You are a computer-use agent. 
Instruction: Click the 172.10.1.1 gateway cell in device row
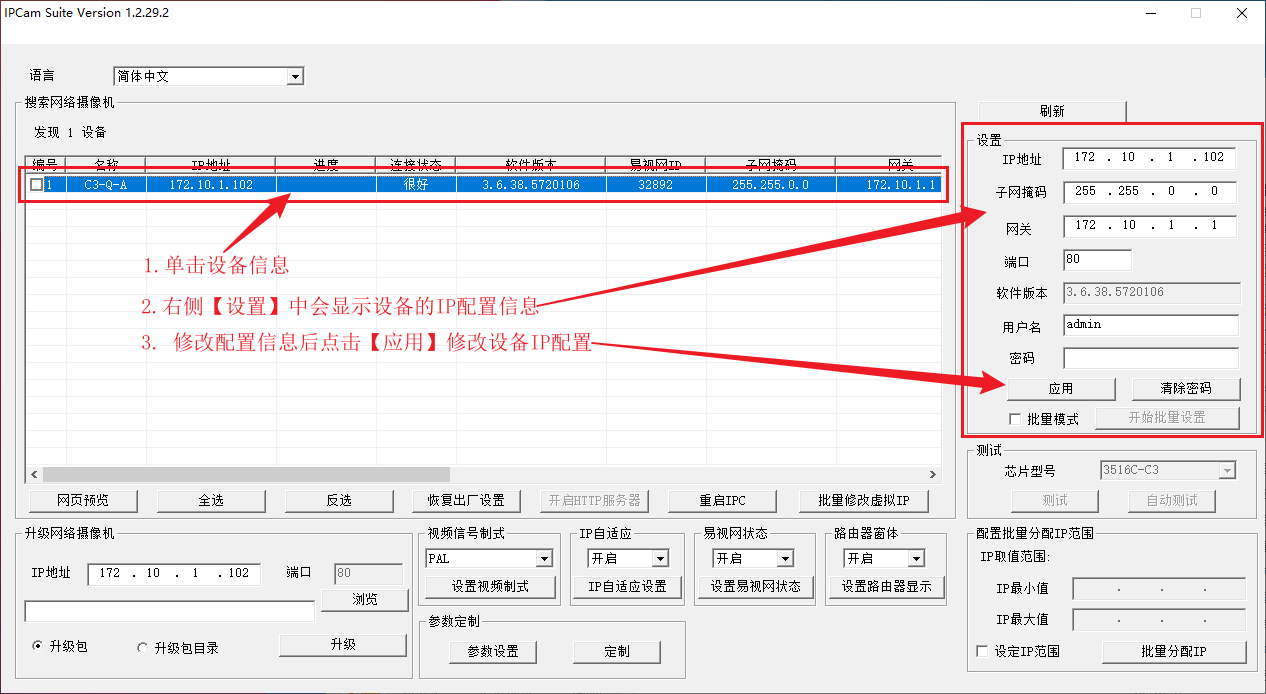(888, 185)
